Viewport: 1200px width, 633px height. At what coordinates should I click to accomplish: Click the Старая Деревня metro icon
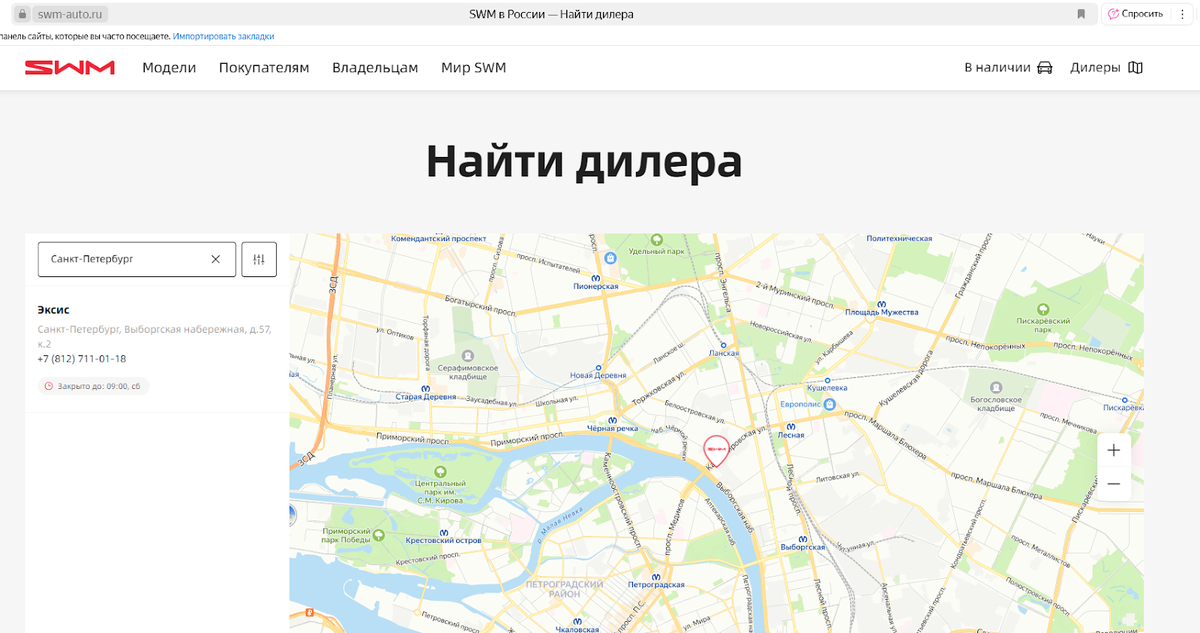pyautogui.click(x=425, y=389)
